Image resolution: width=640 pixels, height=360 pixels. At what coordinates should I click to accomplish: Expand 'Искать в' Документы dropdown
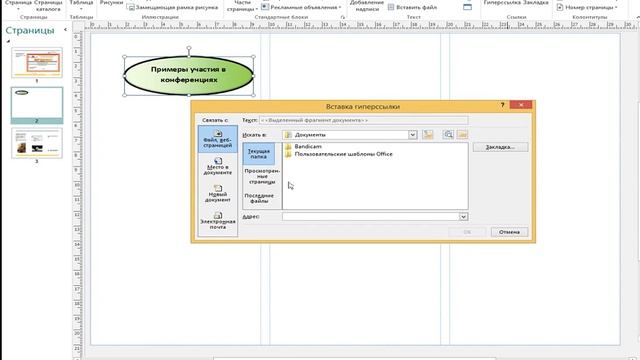point(412,135)
